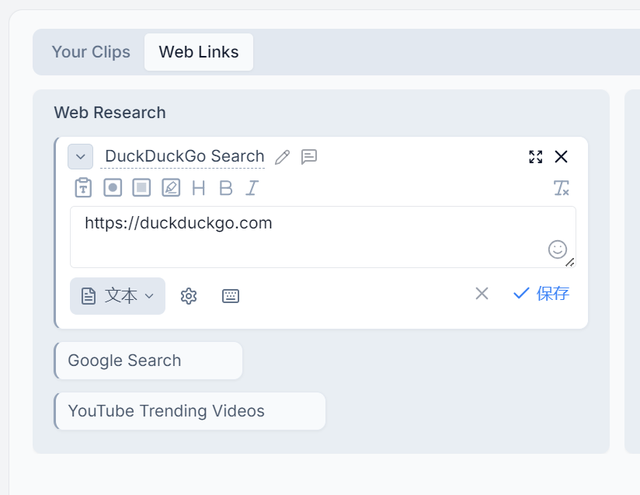
Task: Select the Web Links tab
Action: click(x=199, y=52)
